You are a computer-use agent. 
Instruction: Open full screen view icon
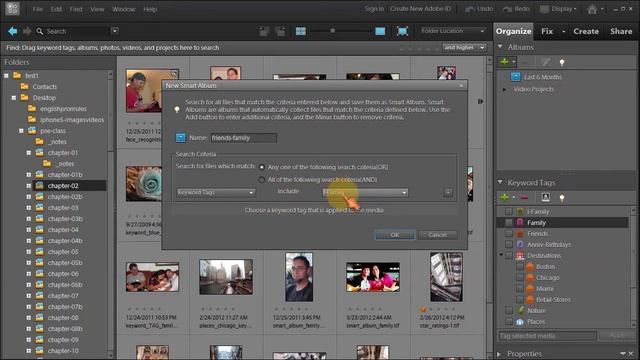[402, 31]
